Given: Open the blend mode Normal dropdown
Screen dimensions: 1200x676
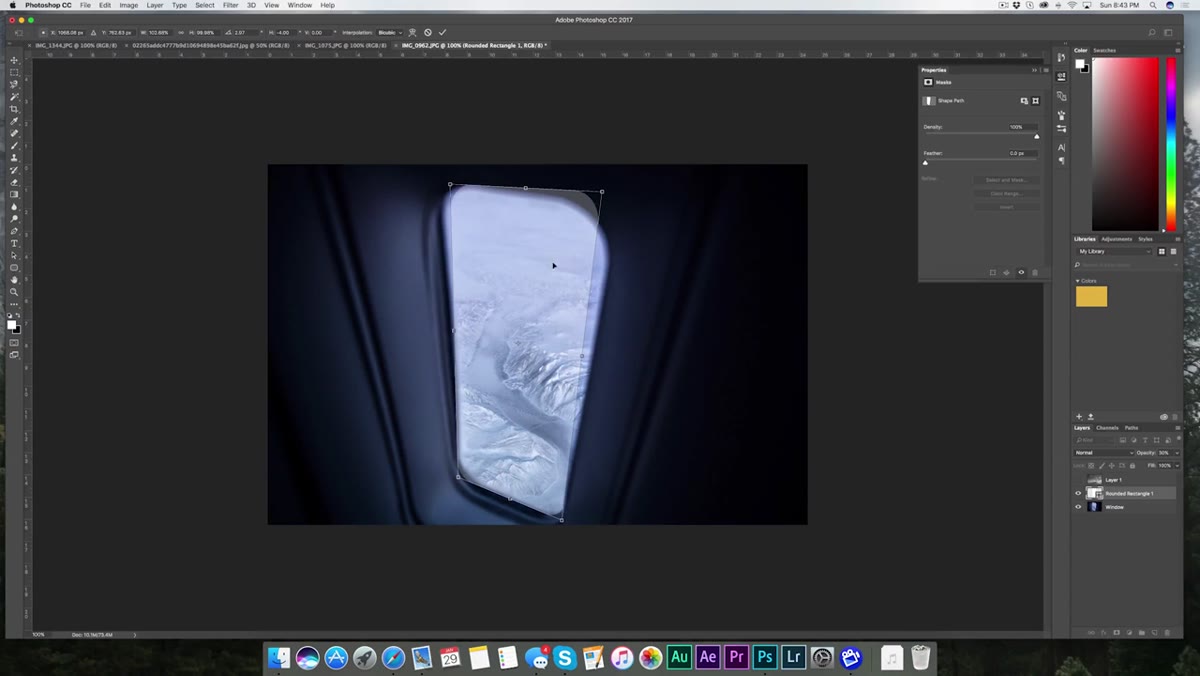Looking at the screenshot, I should coord(1104,453).
